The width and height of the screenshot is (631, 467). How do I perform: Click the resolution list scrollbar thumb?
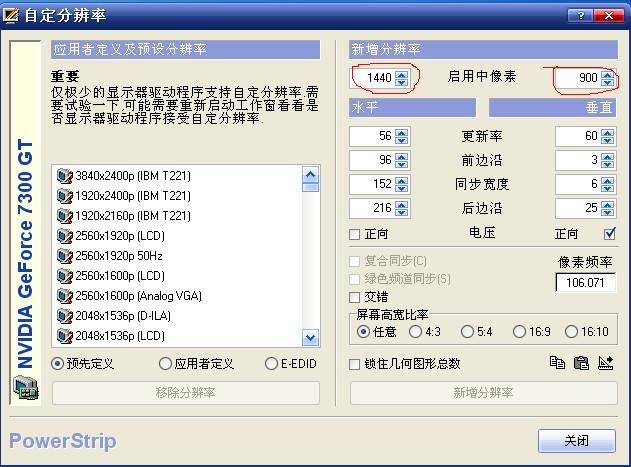(310, 188)
